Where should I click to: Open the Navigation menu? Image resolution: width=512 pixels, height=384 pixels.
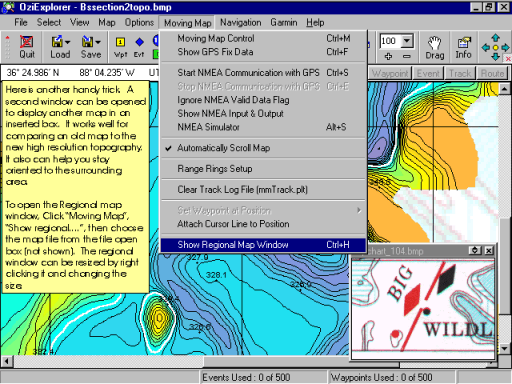(x=241, y=23)
